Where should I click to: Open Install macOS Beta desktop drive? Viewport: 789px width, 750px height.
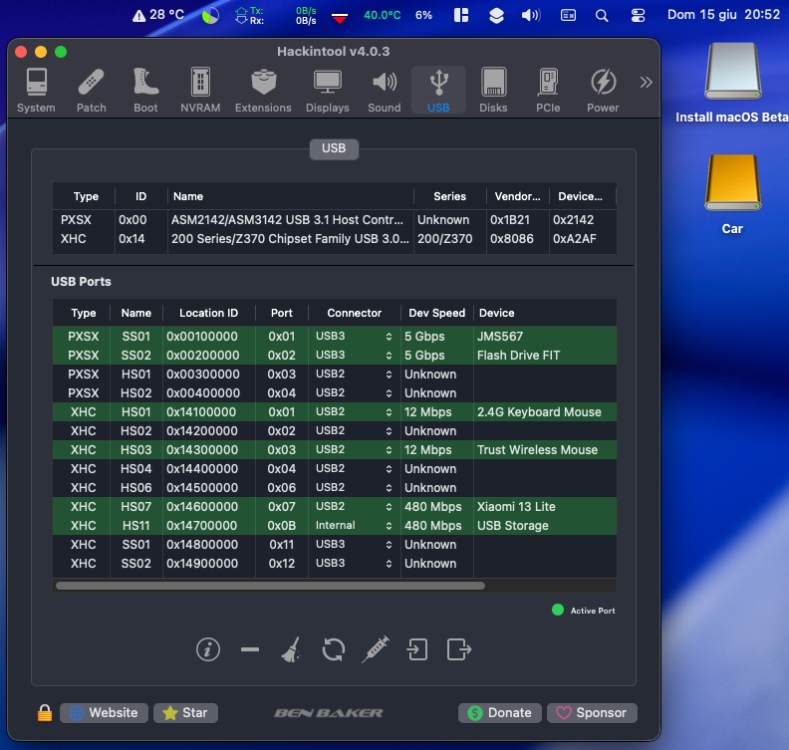point(733,84)
